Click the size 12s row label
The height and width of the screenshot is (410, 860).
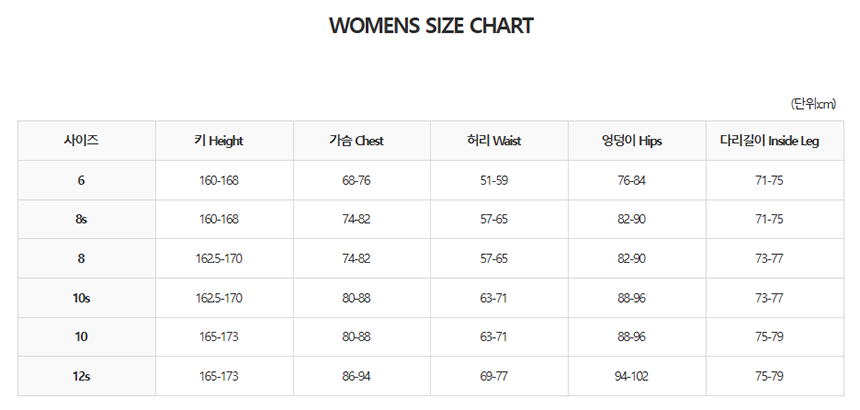pos(81,376)
